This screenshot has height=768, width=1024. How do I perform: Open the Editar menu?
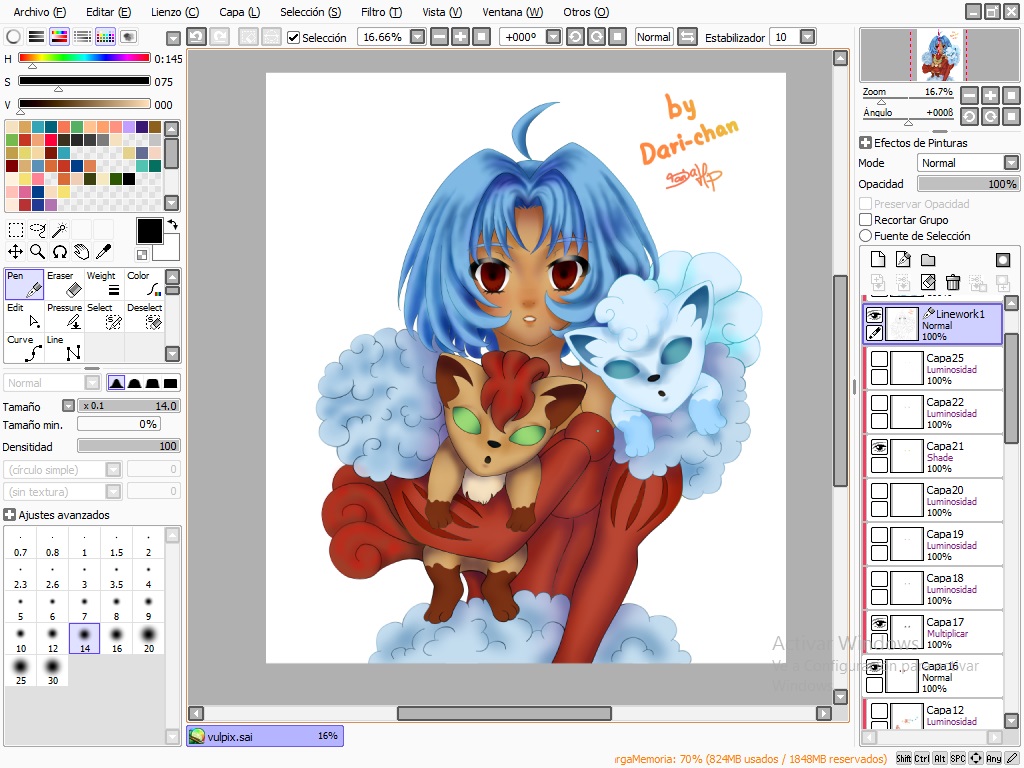[x=108, y=12]
